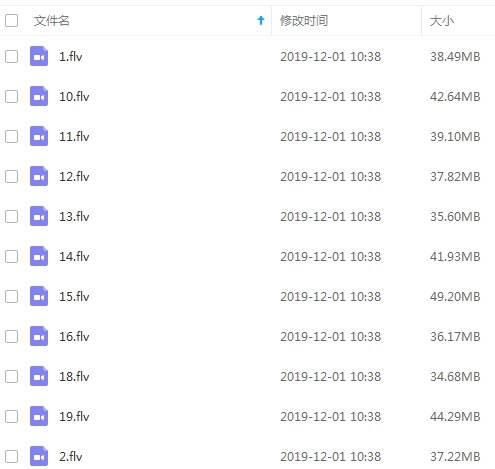
Task: Open the file named 2.flv
Action: (71, 457)
